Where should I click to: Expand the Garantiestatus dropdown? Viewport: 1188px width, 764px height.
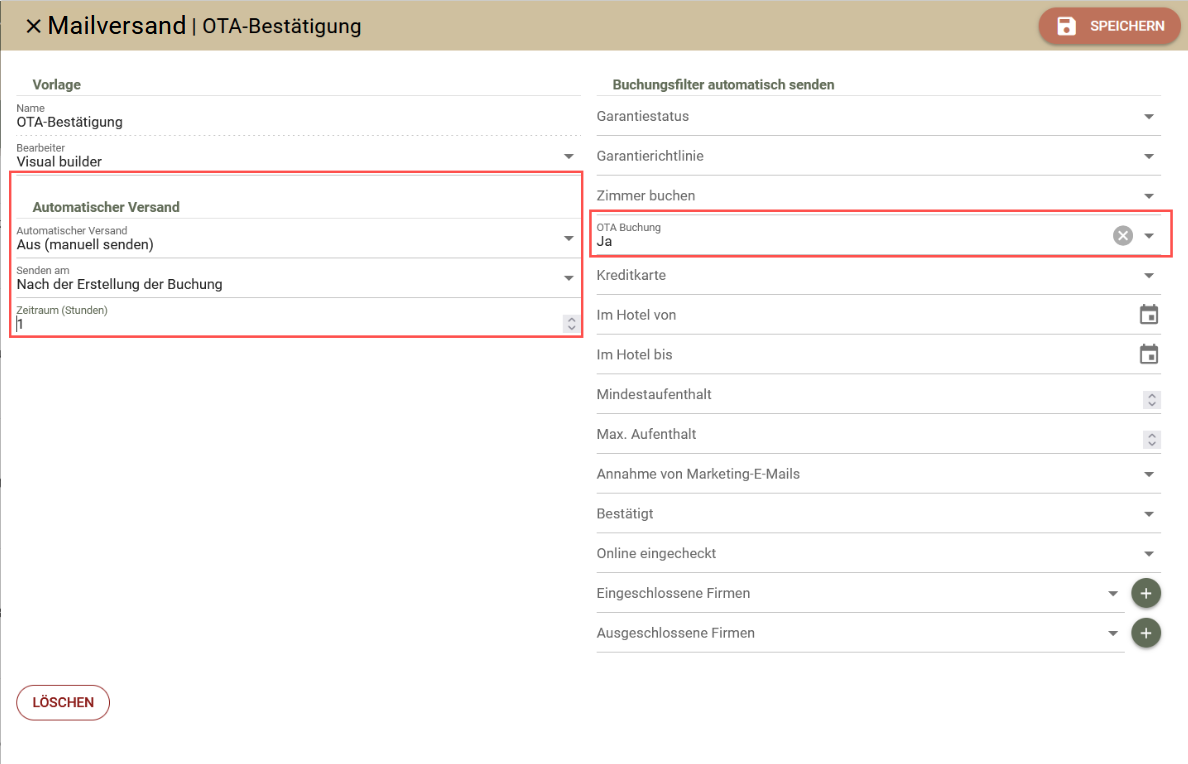point(878,117)
